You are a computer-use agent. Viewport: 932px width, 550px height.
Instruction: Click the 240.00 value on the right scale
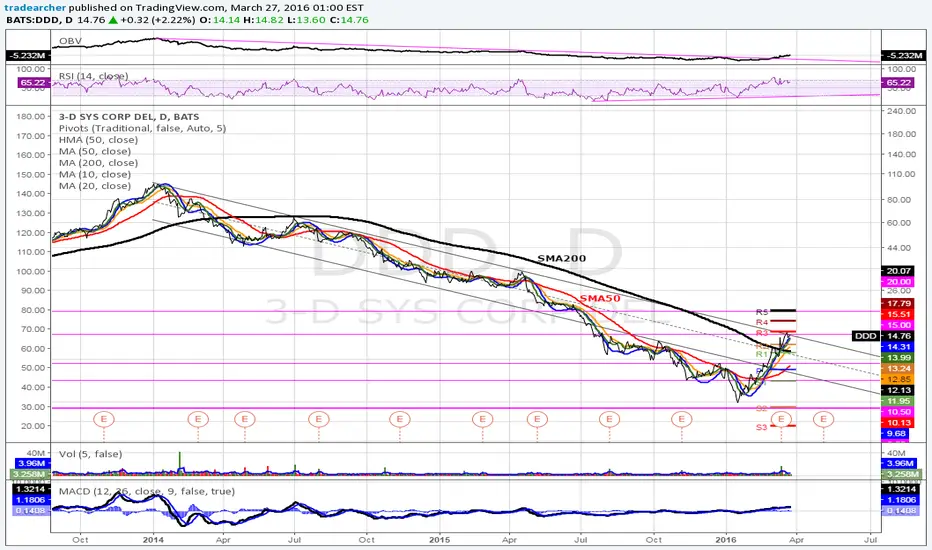(x=901, y=111)
